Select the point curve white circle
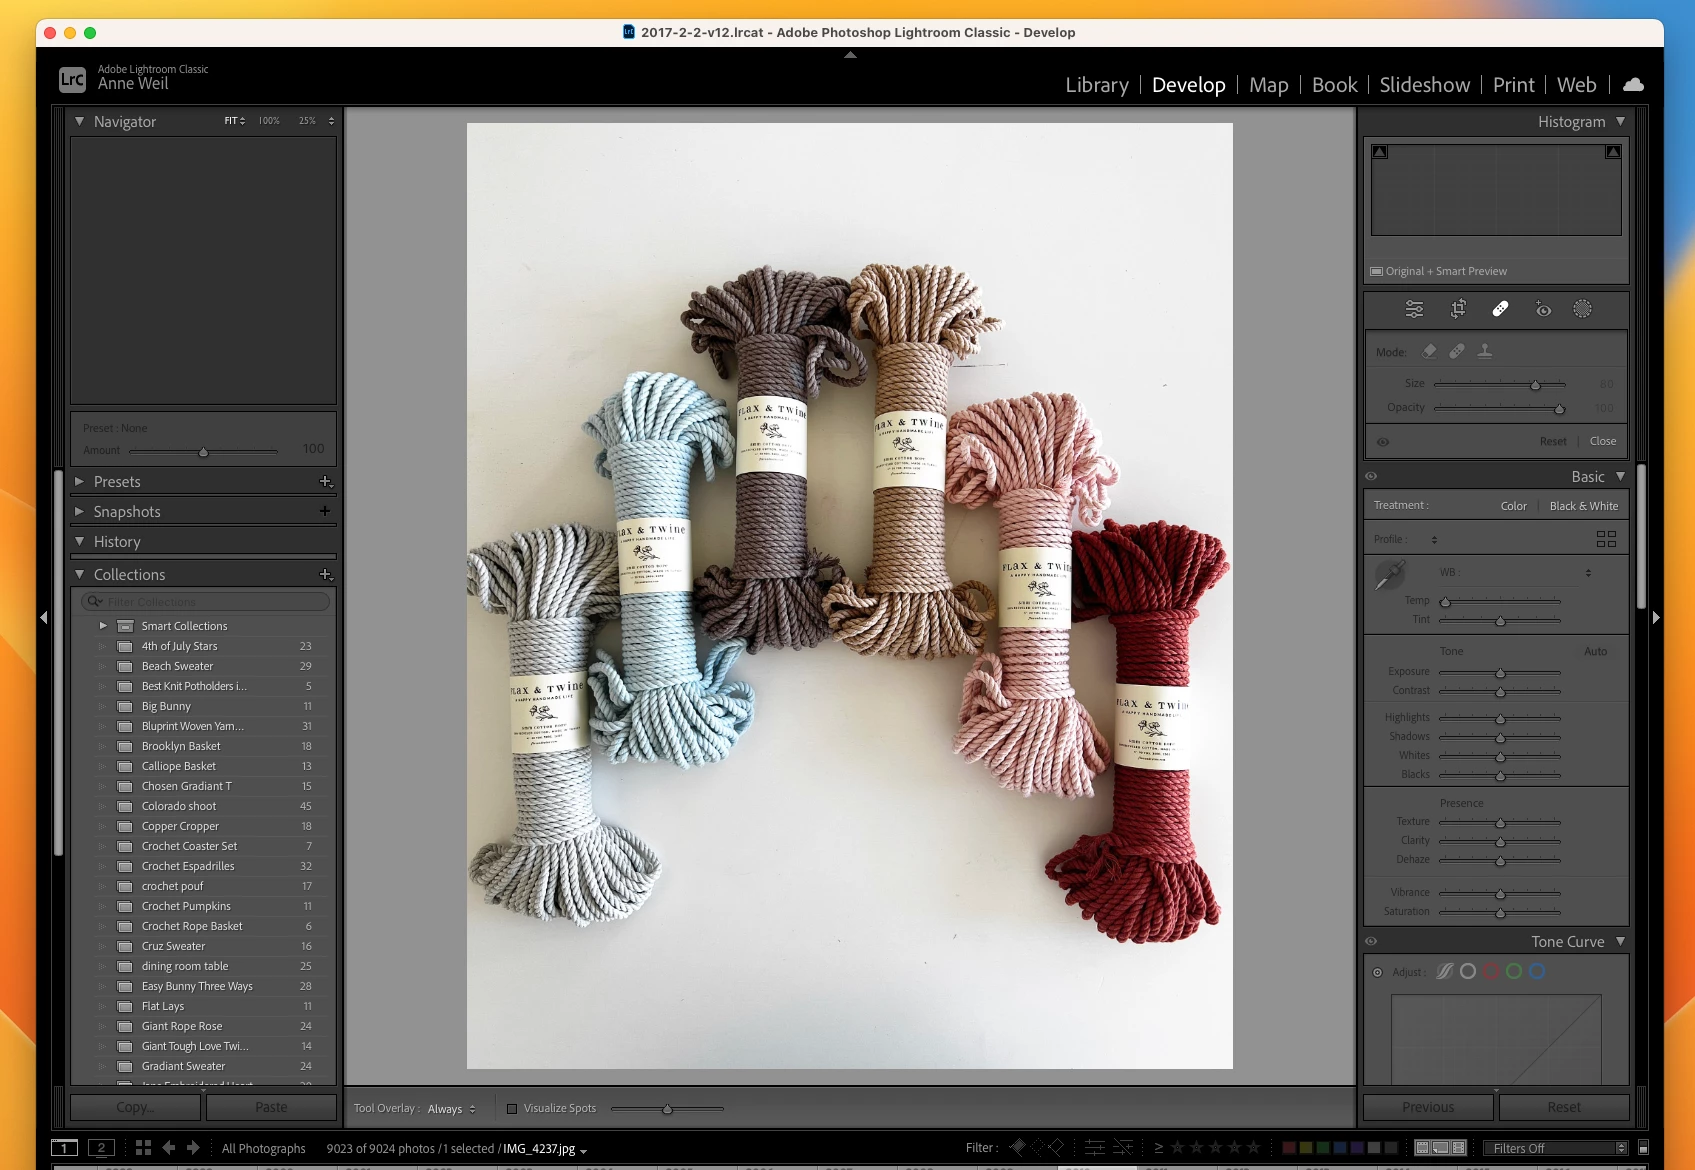 (1468, 971)
